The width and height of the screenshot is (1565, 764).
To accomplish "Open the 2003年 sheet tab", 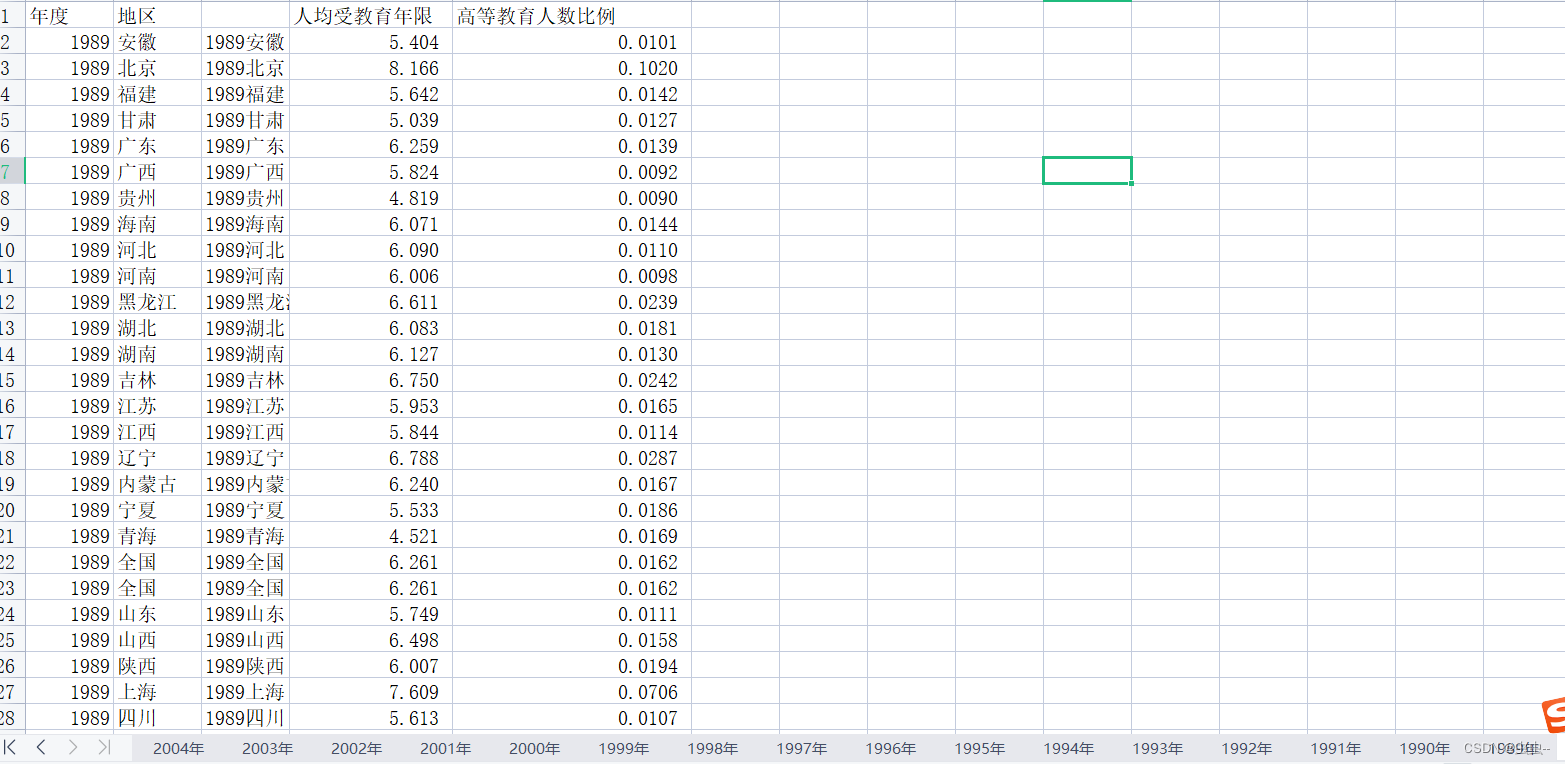I will click(x=266, y=746).
